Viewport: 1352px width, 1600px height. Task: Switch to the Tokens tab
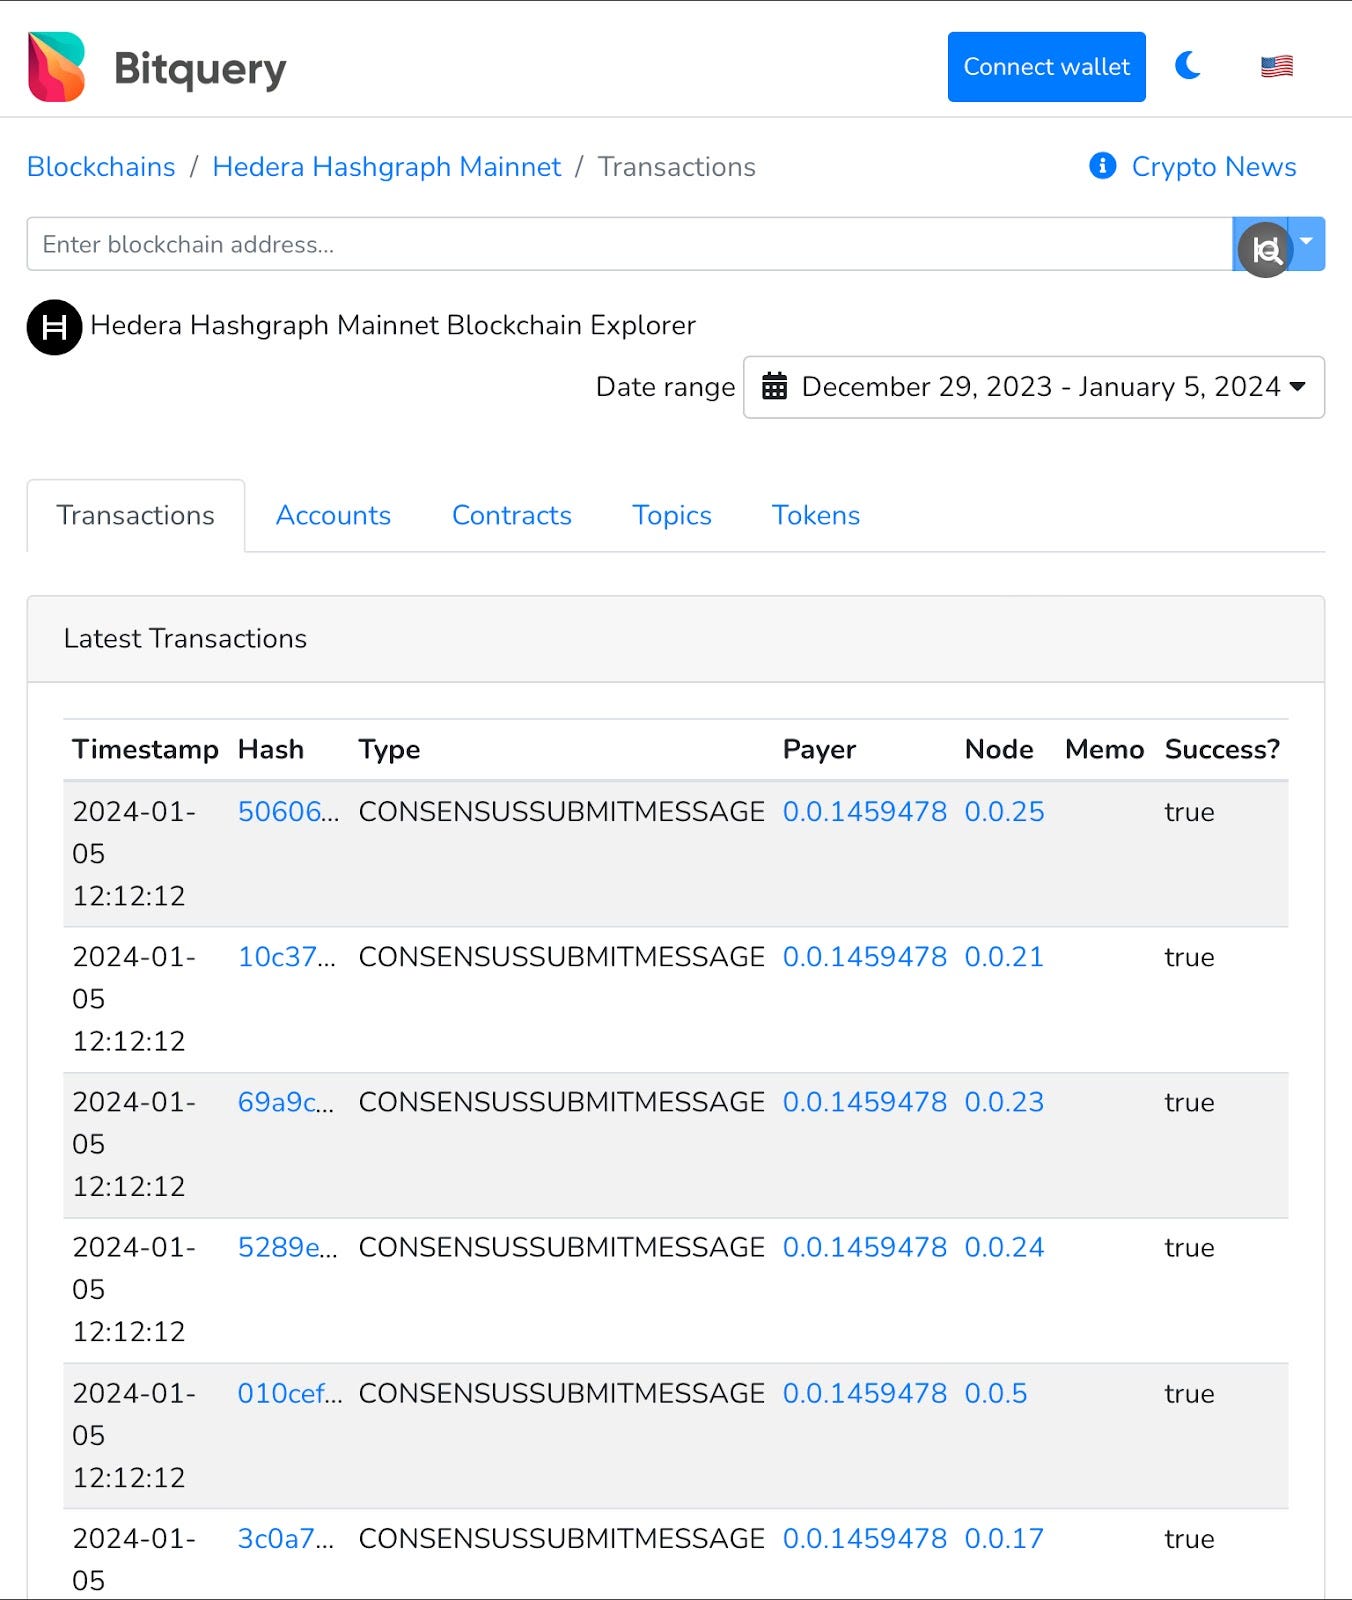click(x=815, y=515)
